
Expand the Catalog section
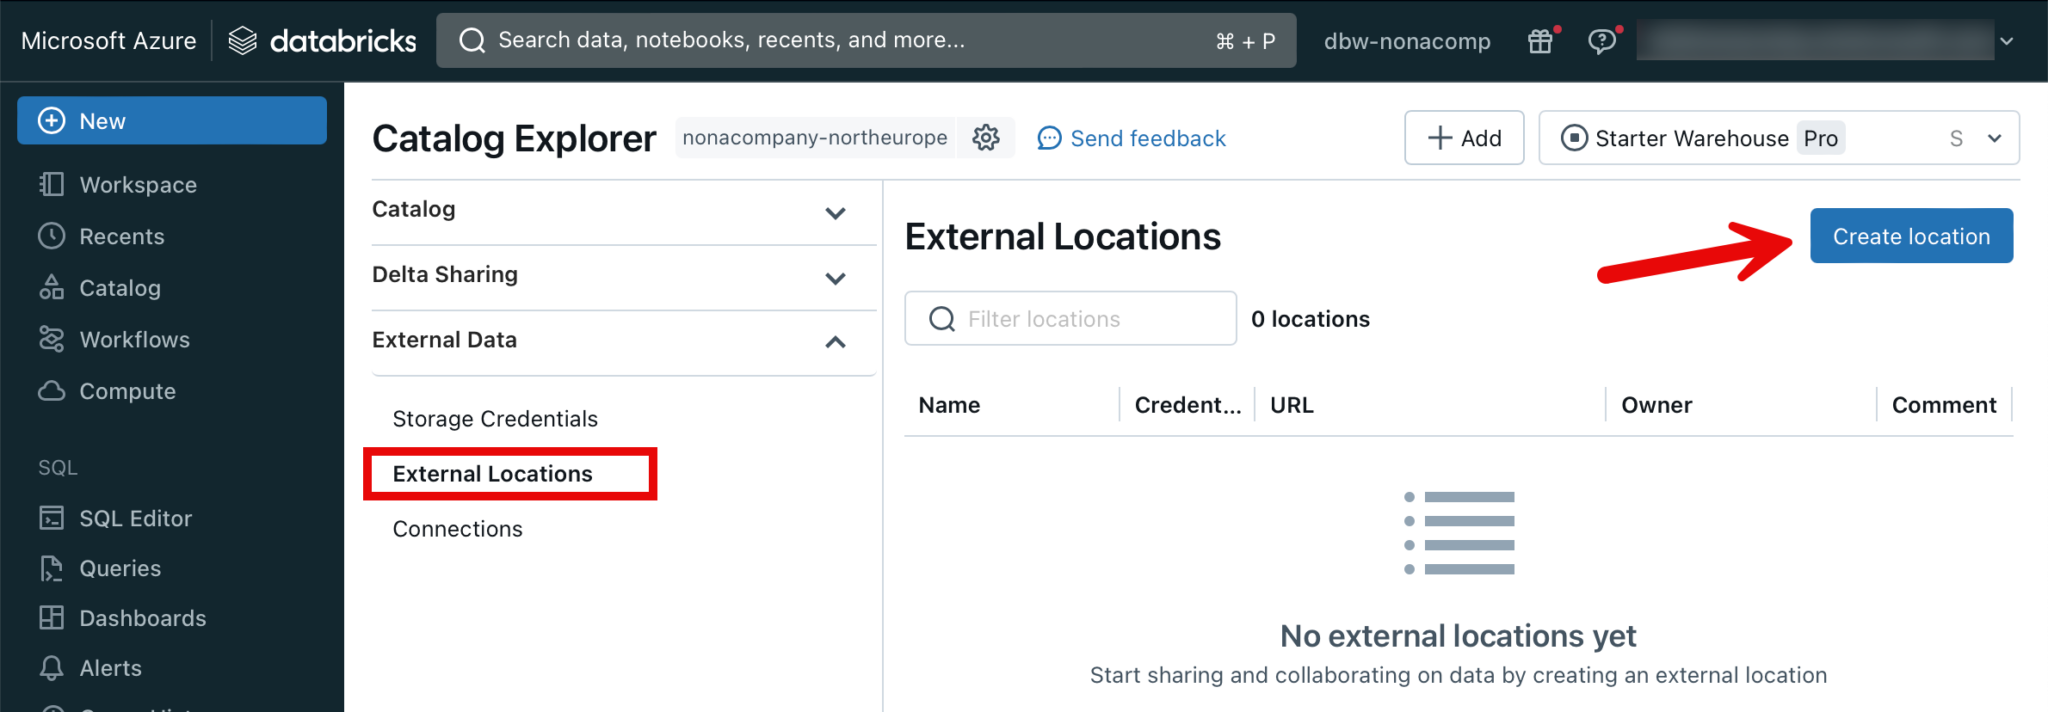pos(835,212)
